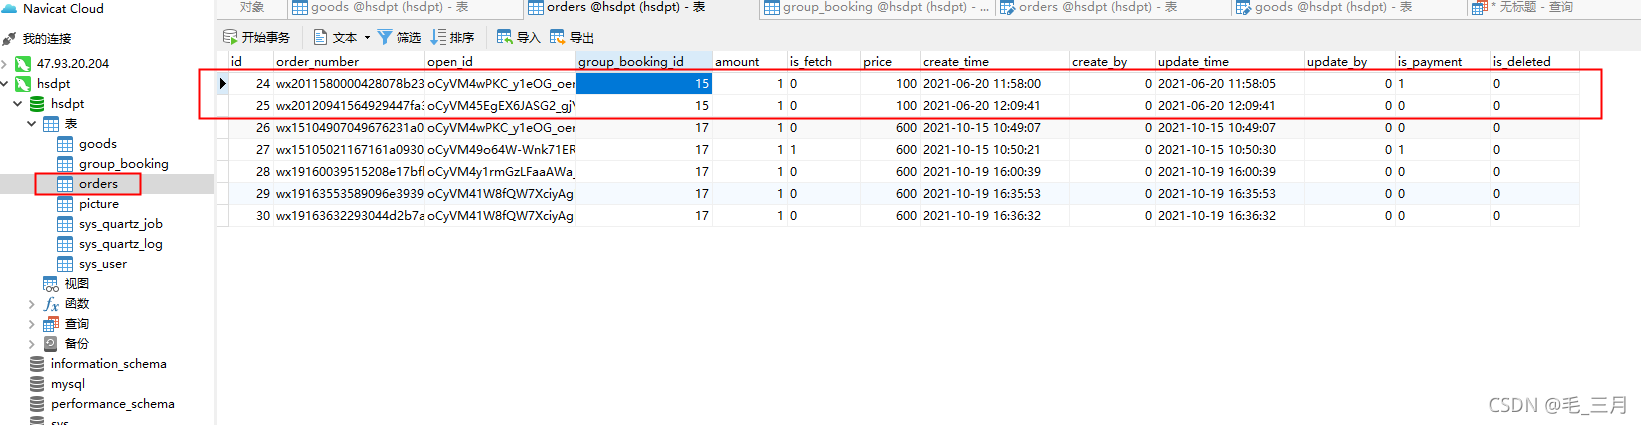Click the goods table icon
Image resolution: width=1641 pixels, height=425 pixels.
[65, 144]
